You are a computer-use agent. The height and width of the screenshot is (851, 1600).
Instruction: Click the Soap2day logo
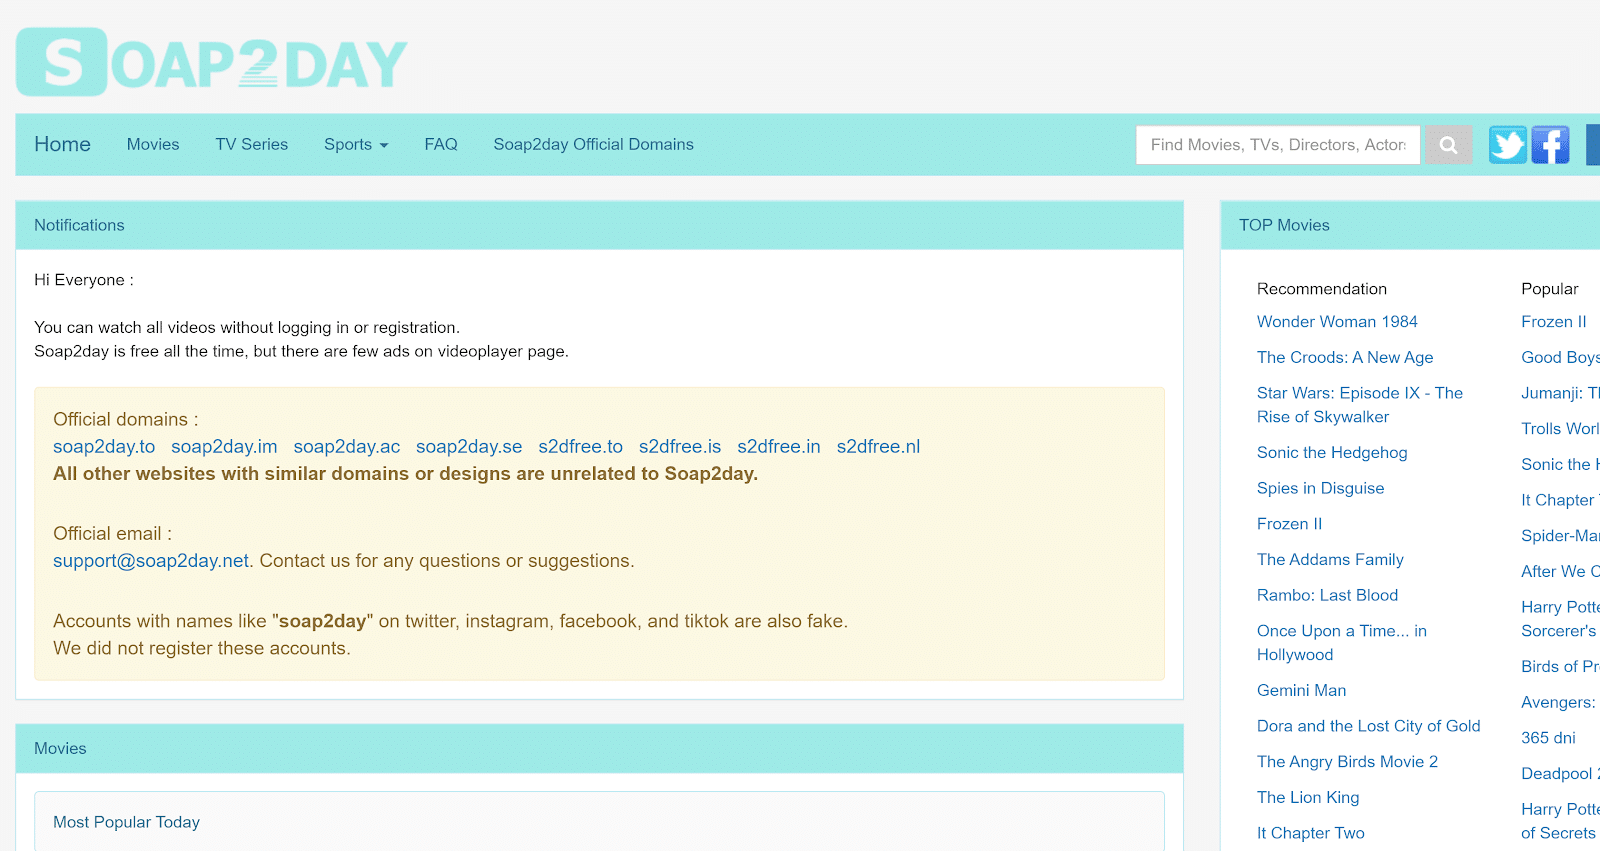(x=212, y=62)
